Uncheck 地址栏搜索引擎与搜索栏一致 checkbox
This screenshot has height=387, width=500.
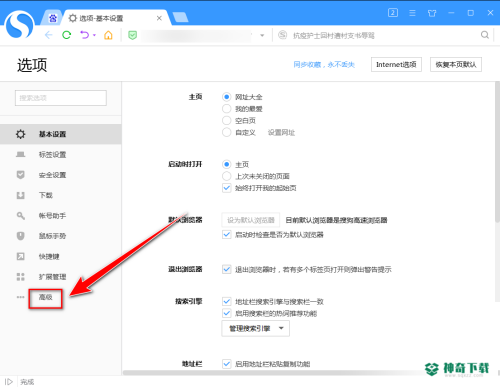click(227, 302)
